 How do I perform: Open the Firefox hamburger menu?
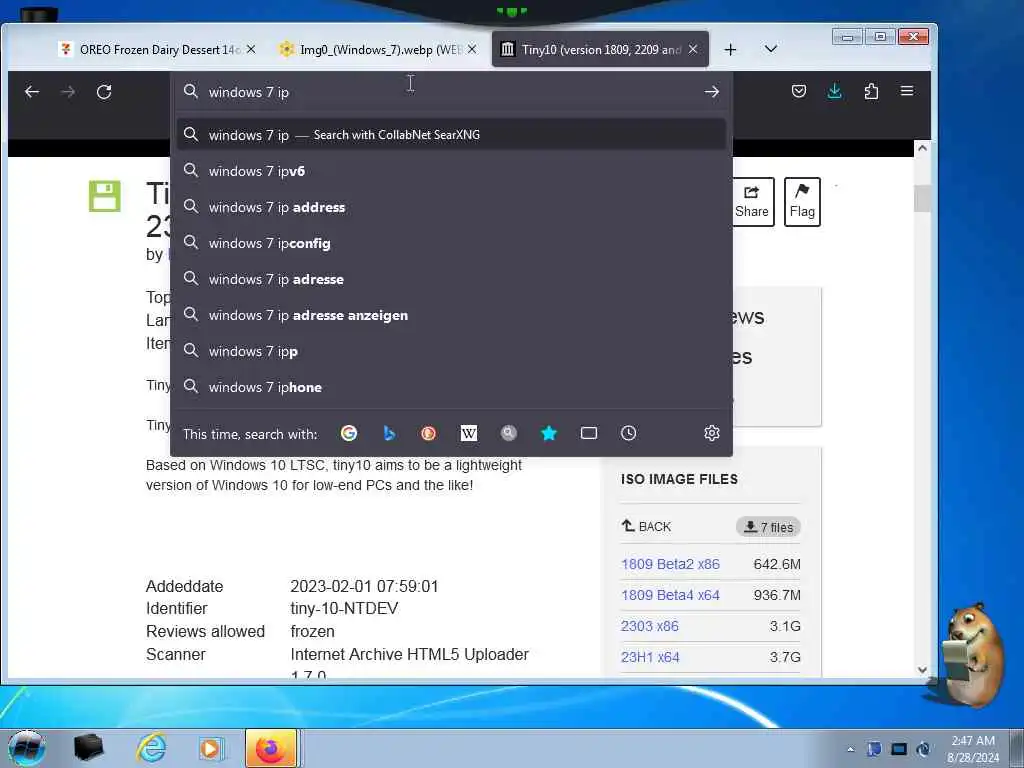(907, 91)
